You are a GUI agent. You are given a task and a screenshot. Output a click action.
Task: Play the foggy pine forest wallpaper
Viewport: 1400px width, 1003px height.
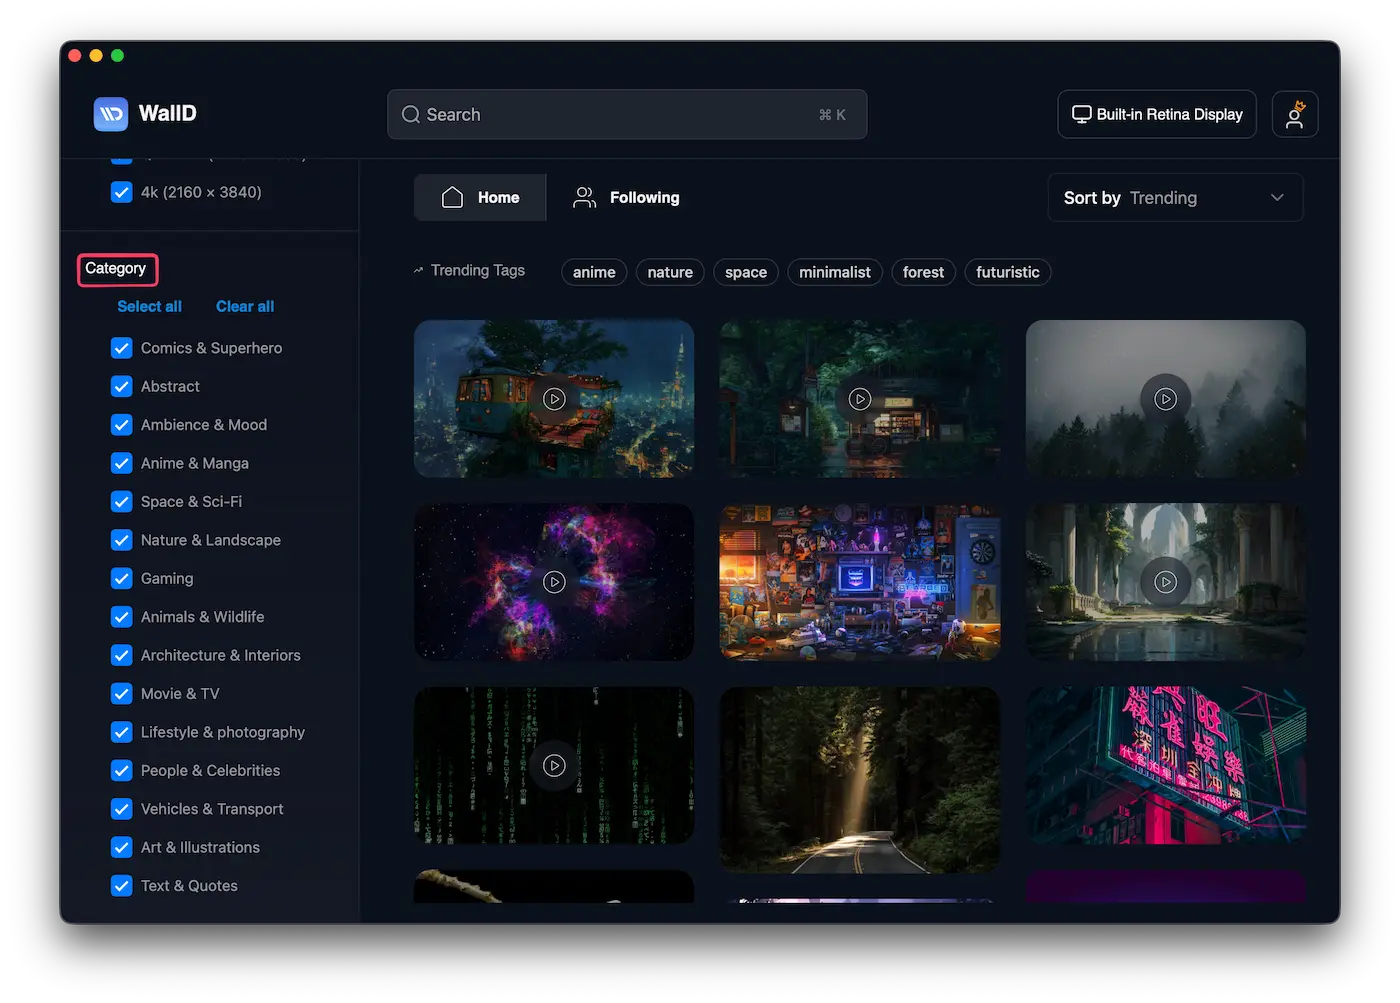coord(1165,399)
